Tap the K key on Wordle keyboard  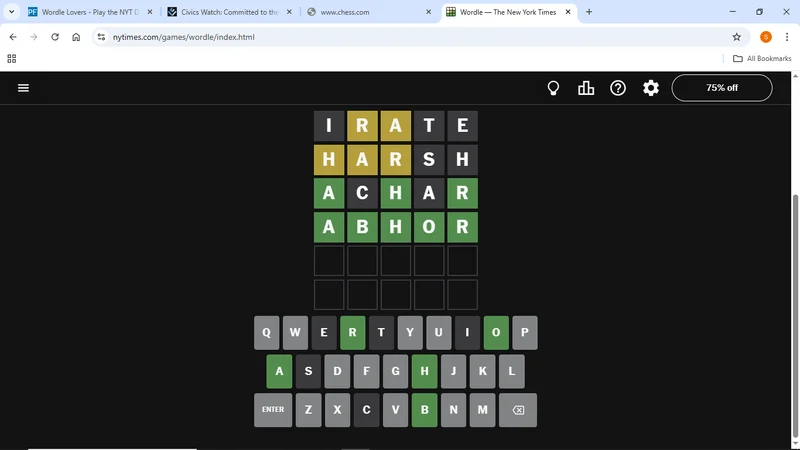483,371
